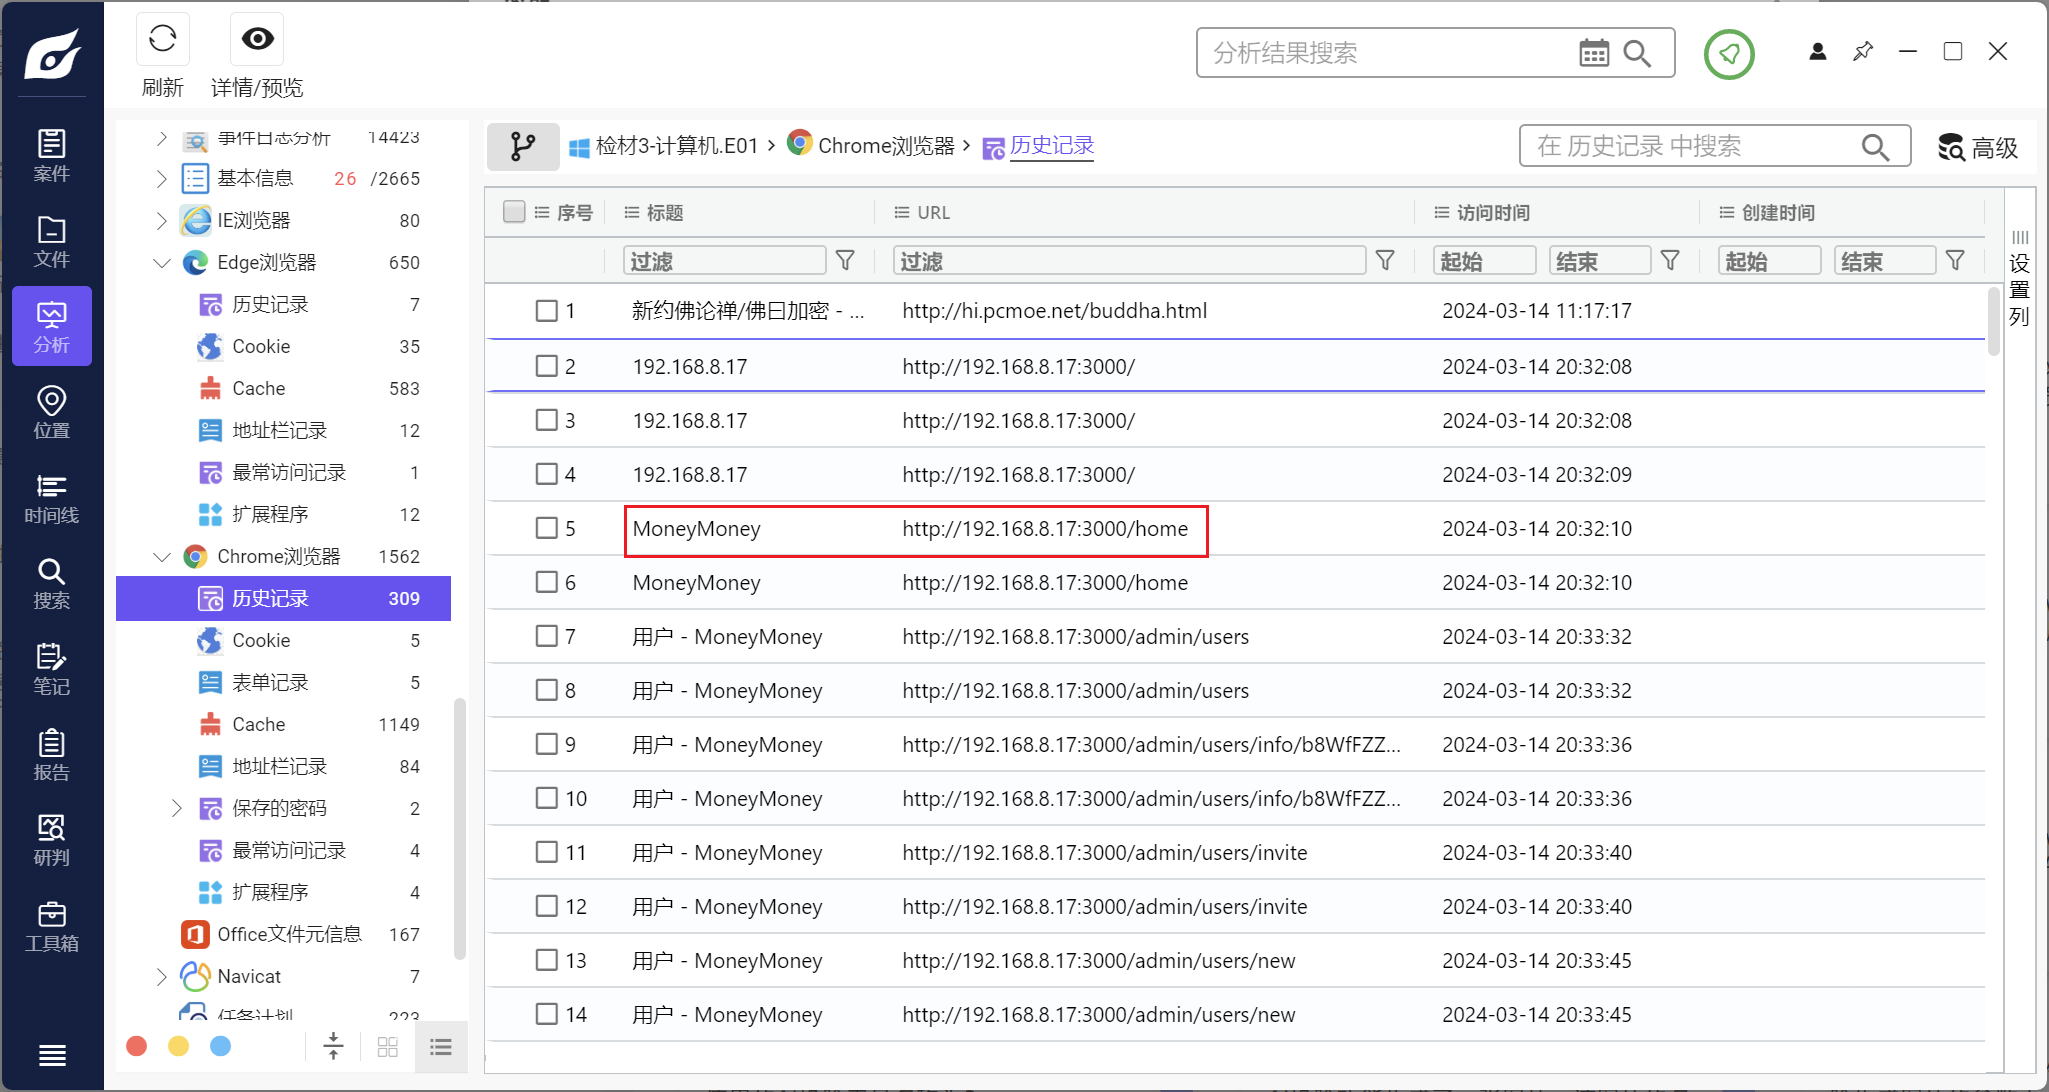Check row 1 checkbox
Screen dimensions: 2049x1092
pos(547,311)
